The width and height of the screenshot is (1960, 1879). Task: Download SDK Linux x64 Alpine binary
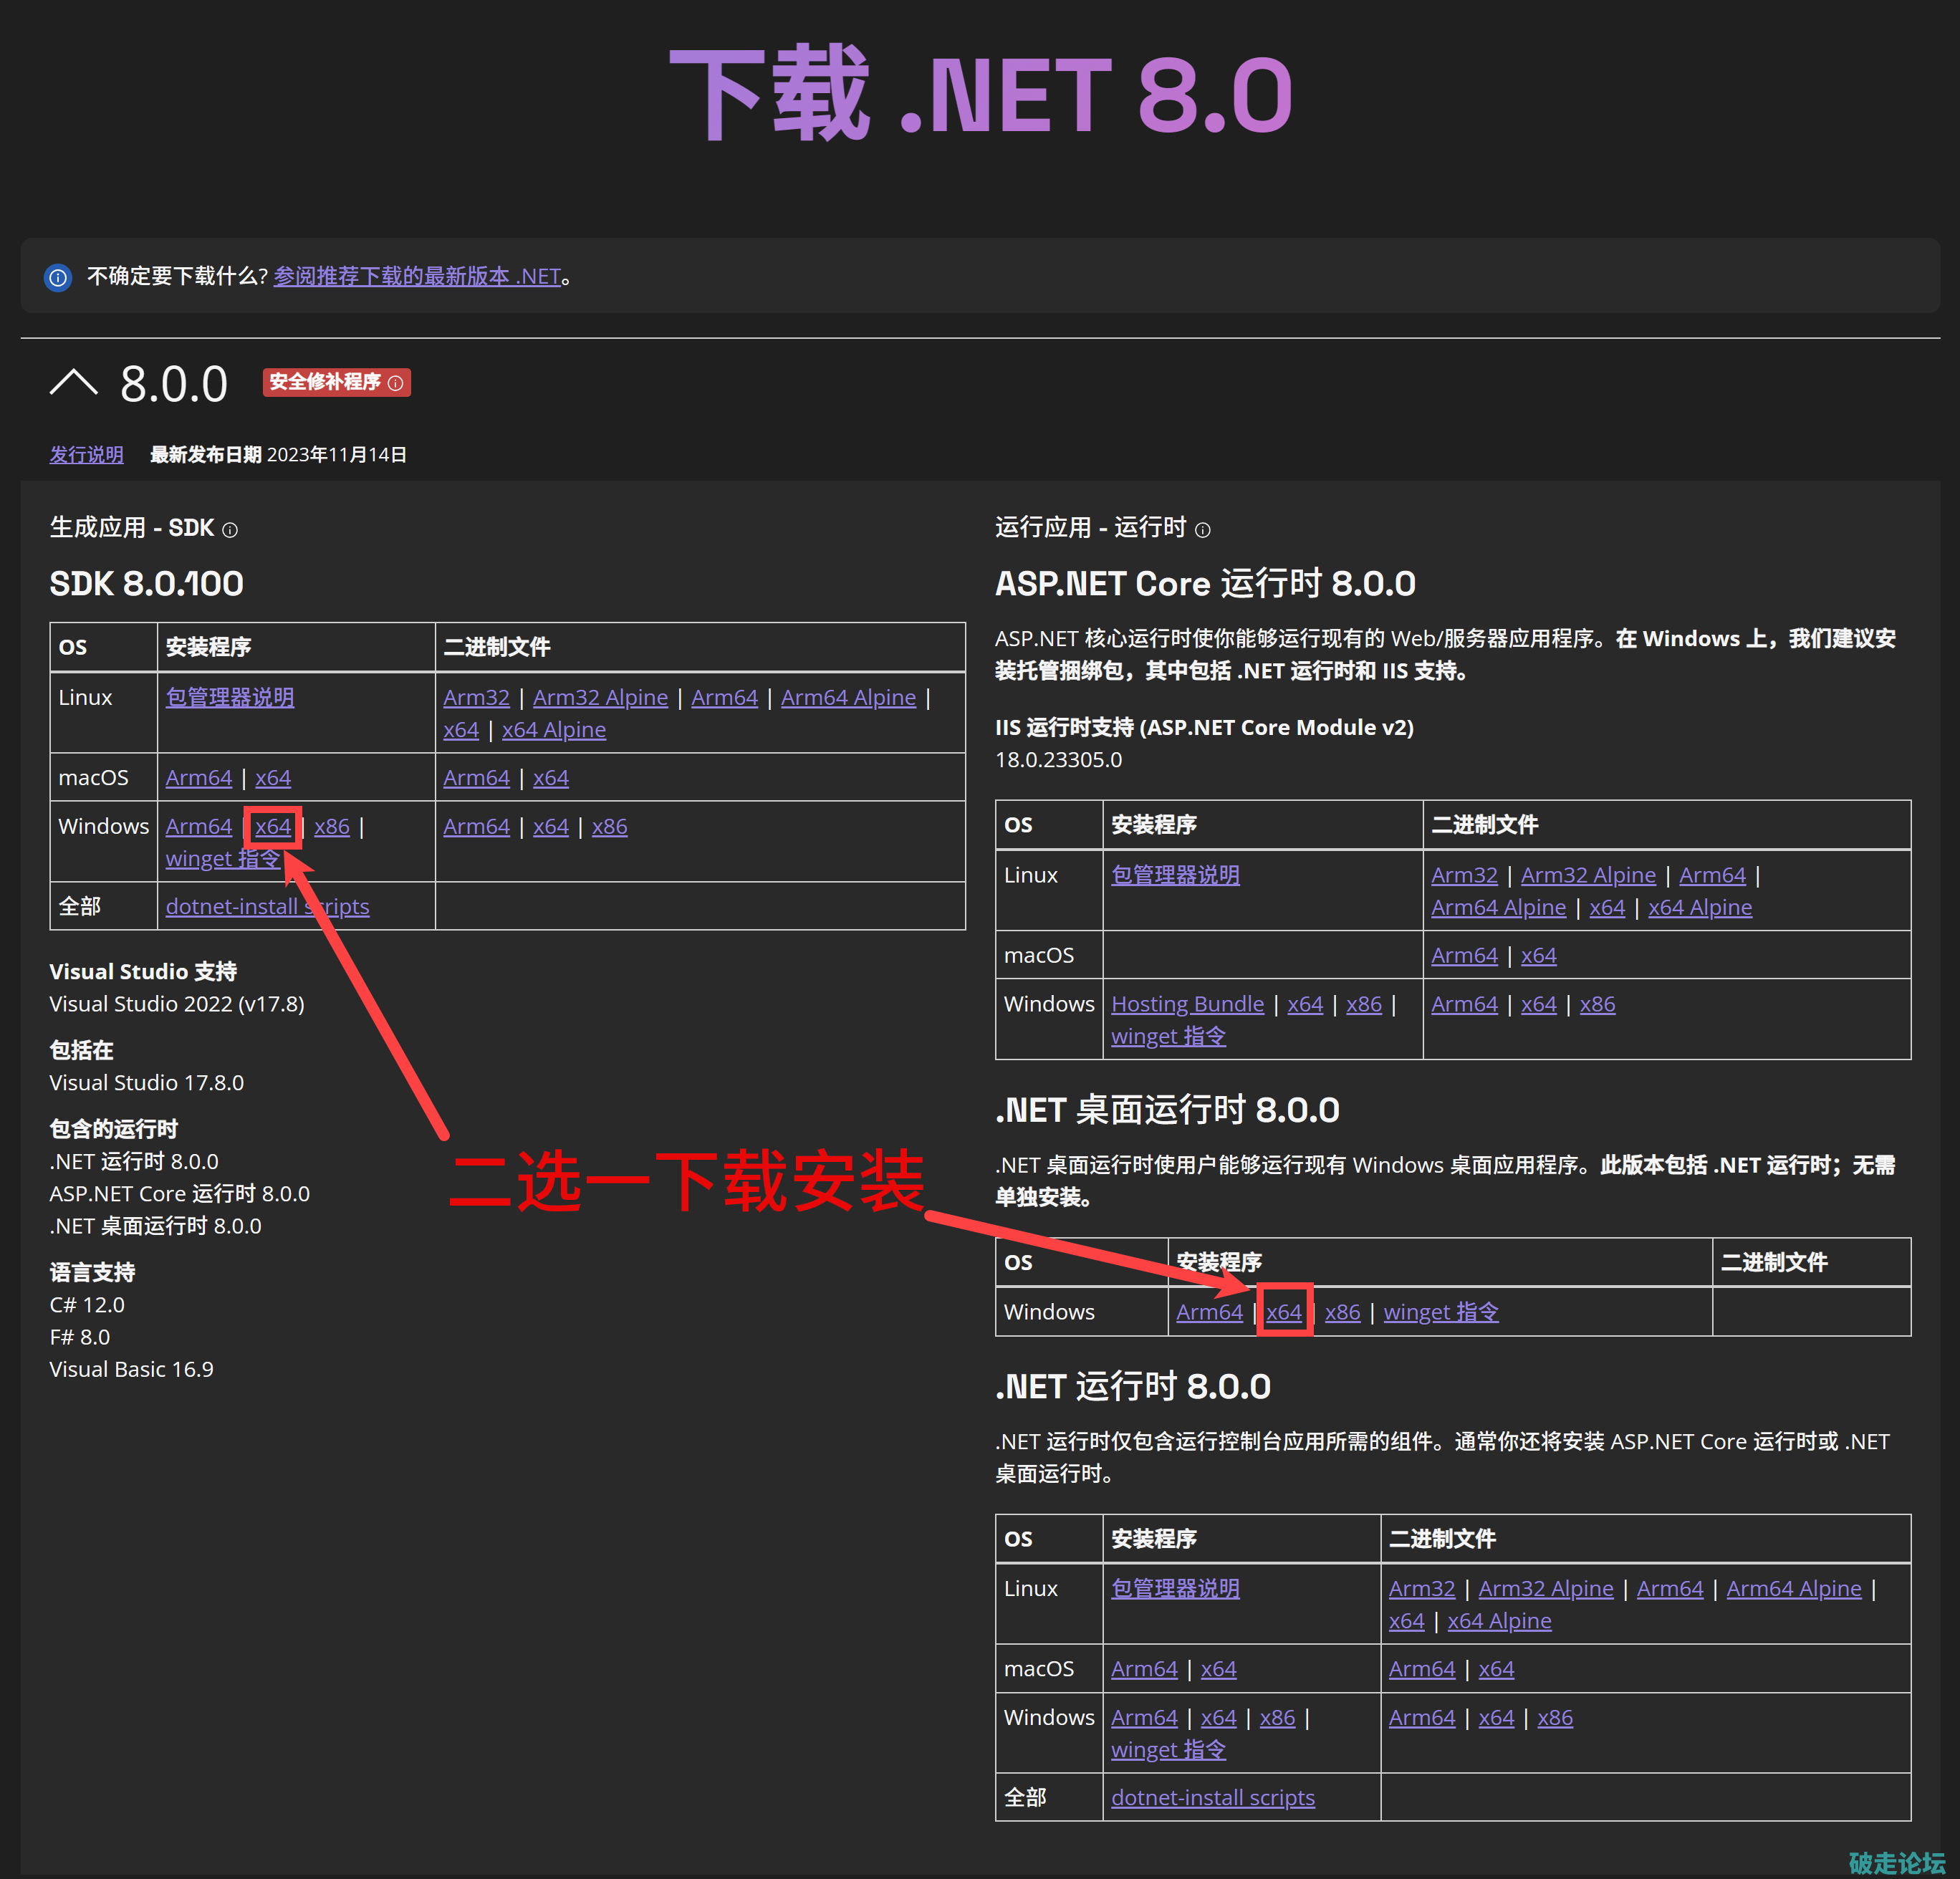[x=554, y=730]
